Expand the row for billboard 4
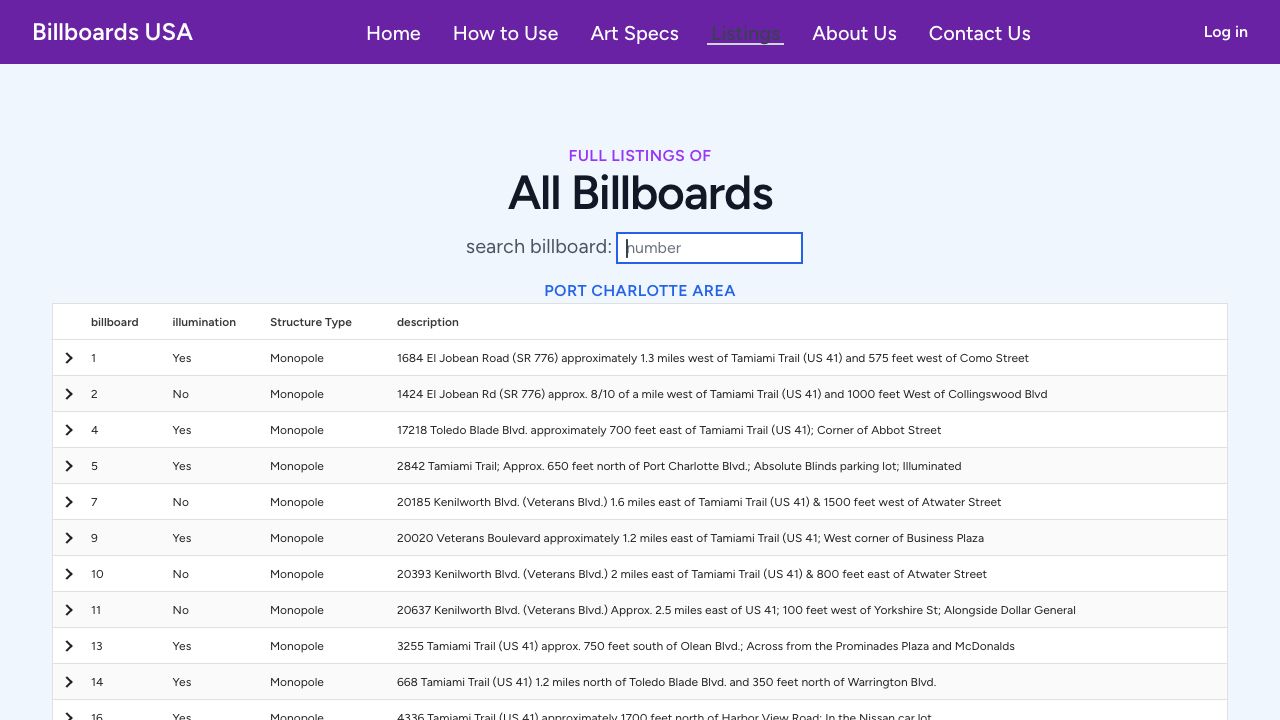Viewport: 1280px width, 720px height. 69,430
